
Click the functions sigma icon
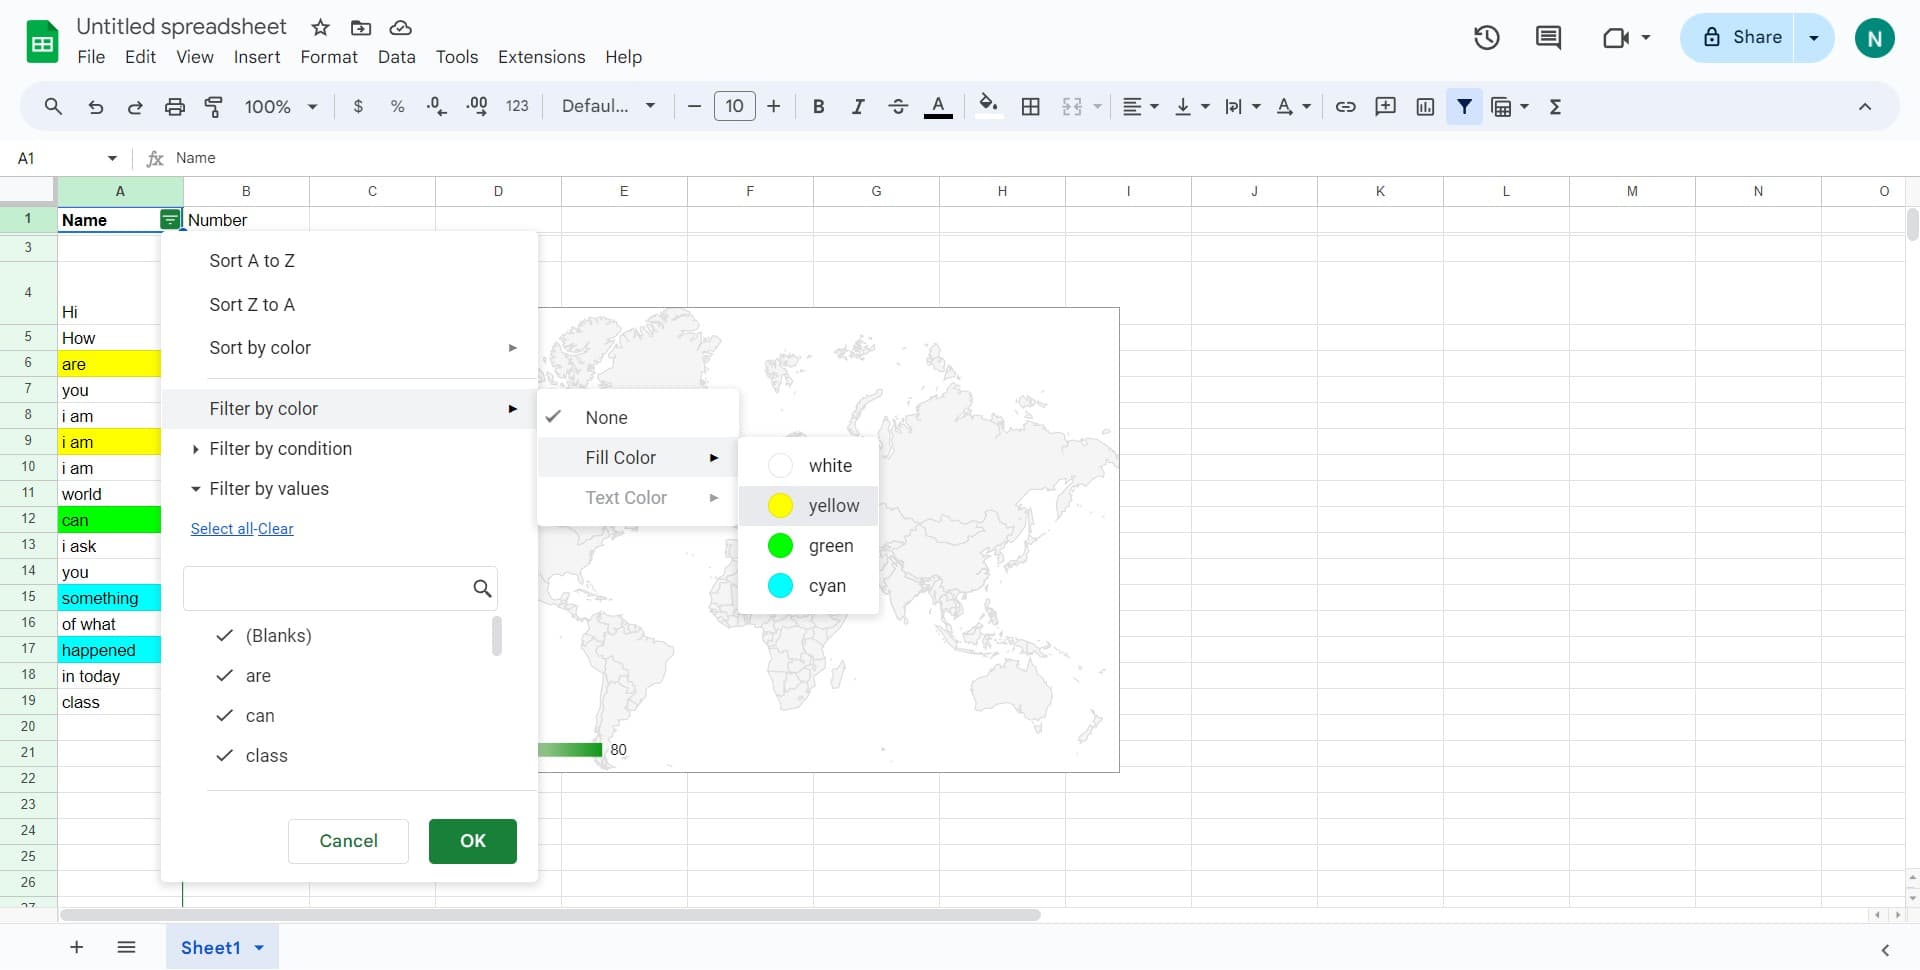(1555, 107)
